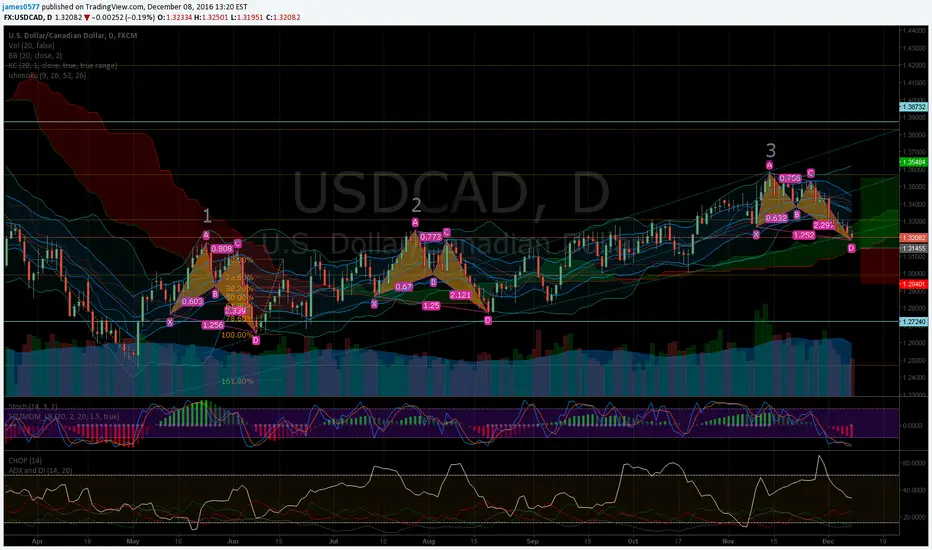The image size is (932, 550).
Task: Select the pattern number 1 text label
Action: pos(207,215)
